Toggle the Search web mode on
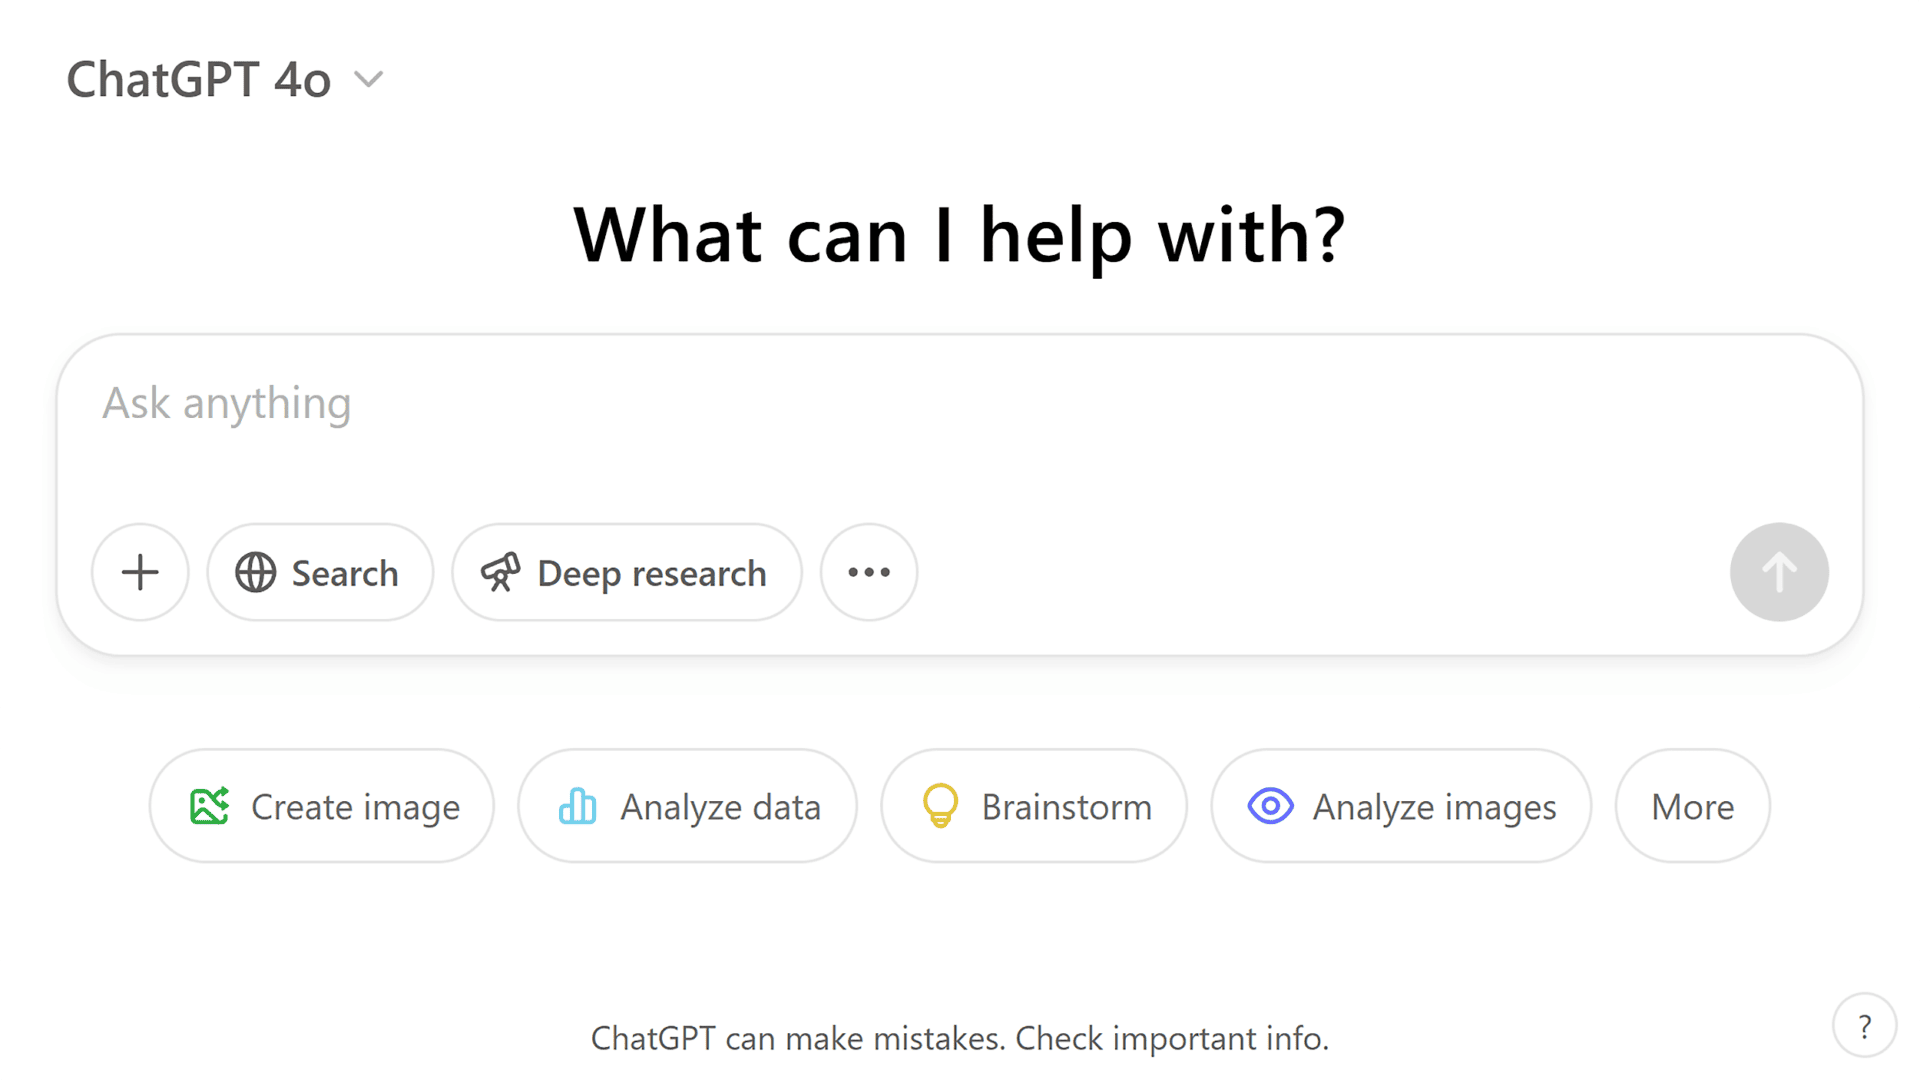This screenshot has width=1920, height=1080. pyautogui.click(x=320, y=573)
